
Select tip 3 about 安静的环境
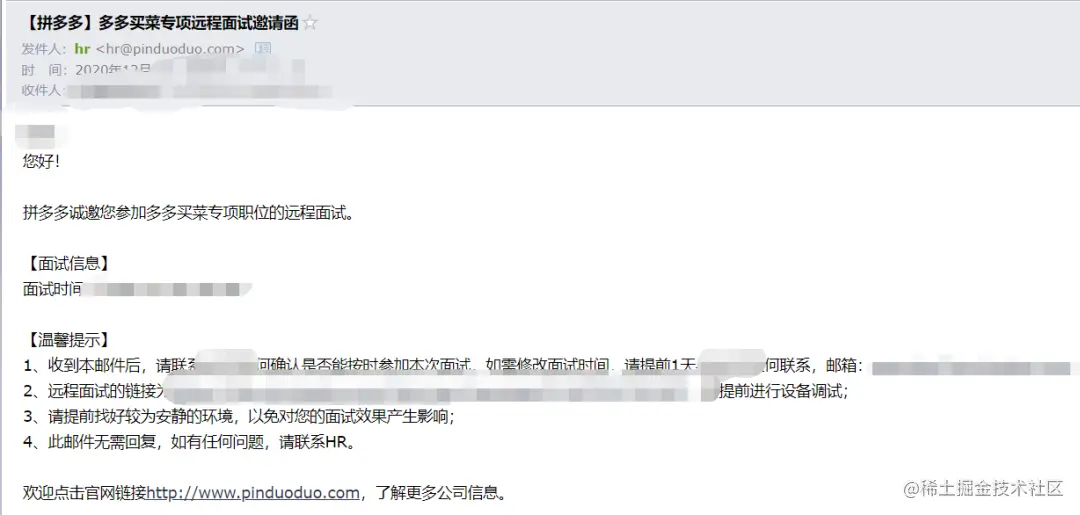[x=239, y=417]
